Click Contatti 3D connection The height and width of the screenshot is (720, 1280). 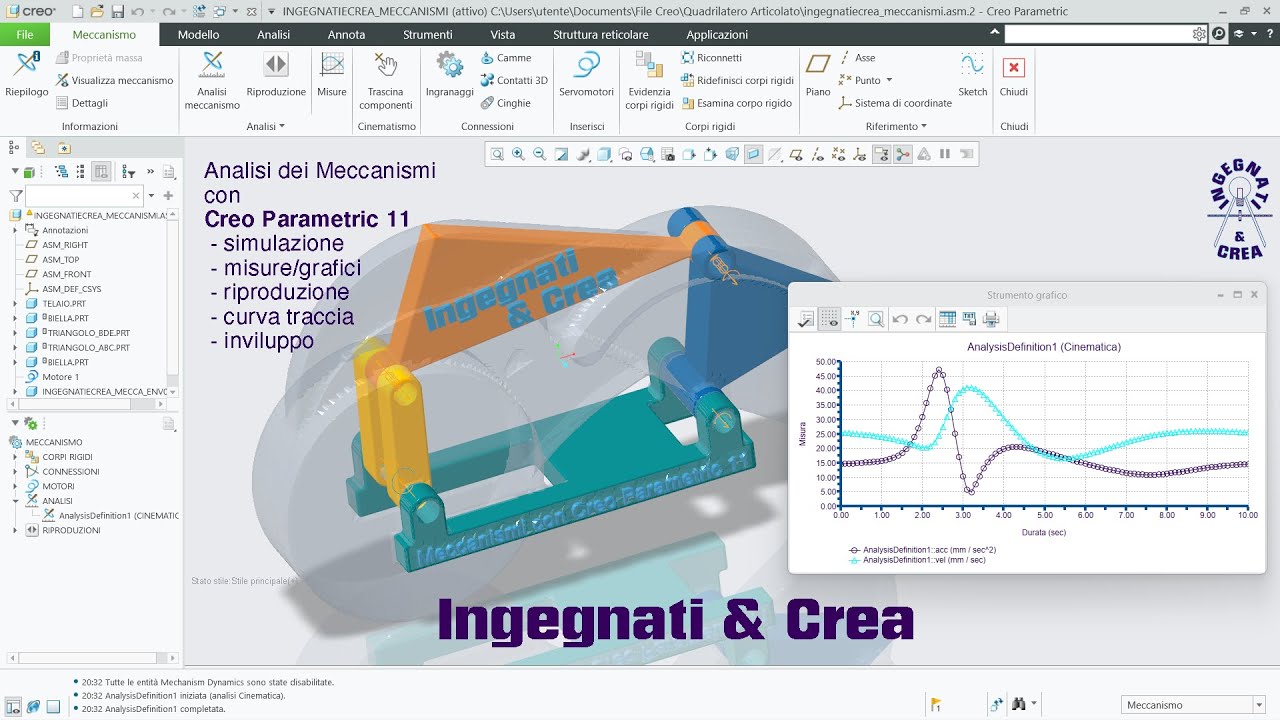(513, 80)
